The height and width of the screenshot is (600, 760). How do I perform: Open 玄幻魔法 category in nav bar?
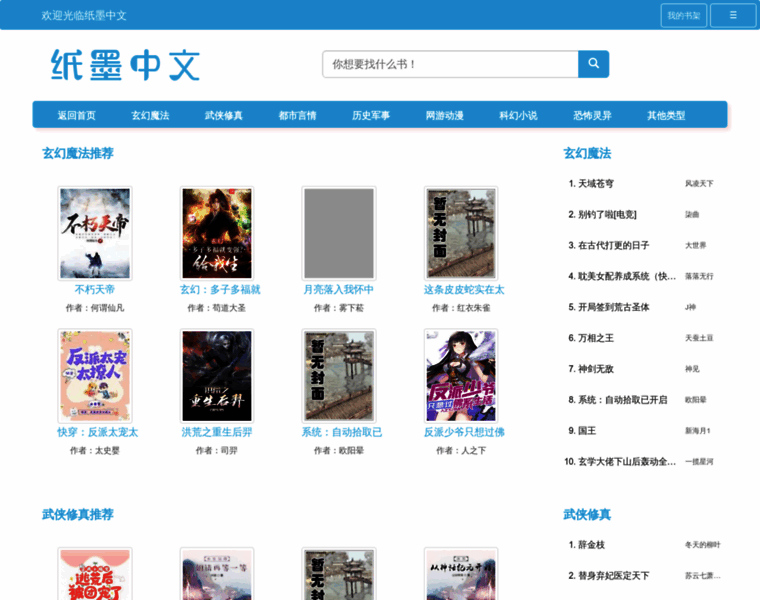point(150,115)
